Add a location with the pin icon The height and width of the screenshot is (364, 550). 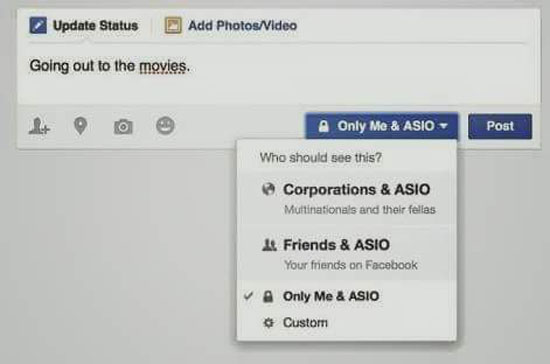coord(80,126)
